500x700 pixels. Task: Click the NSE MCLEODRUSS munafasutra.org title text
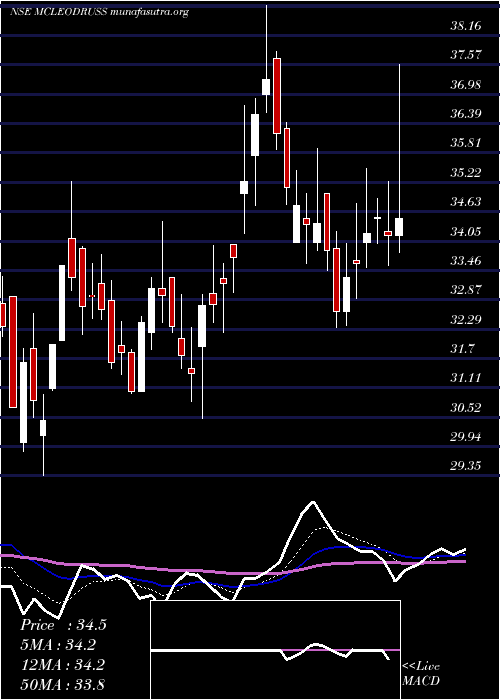[99, 12]
